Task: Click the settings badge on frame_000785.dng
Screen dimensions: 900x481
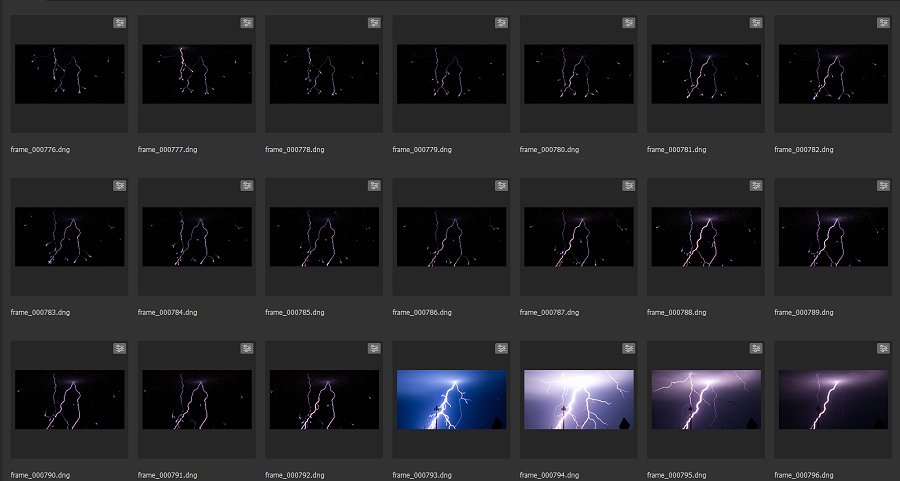Action: [x=374, y=185]
